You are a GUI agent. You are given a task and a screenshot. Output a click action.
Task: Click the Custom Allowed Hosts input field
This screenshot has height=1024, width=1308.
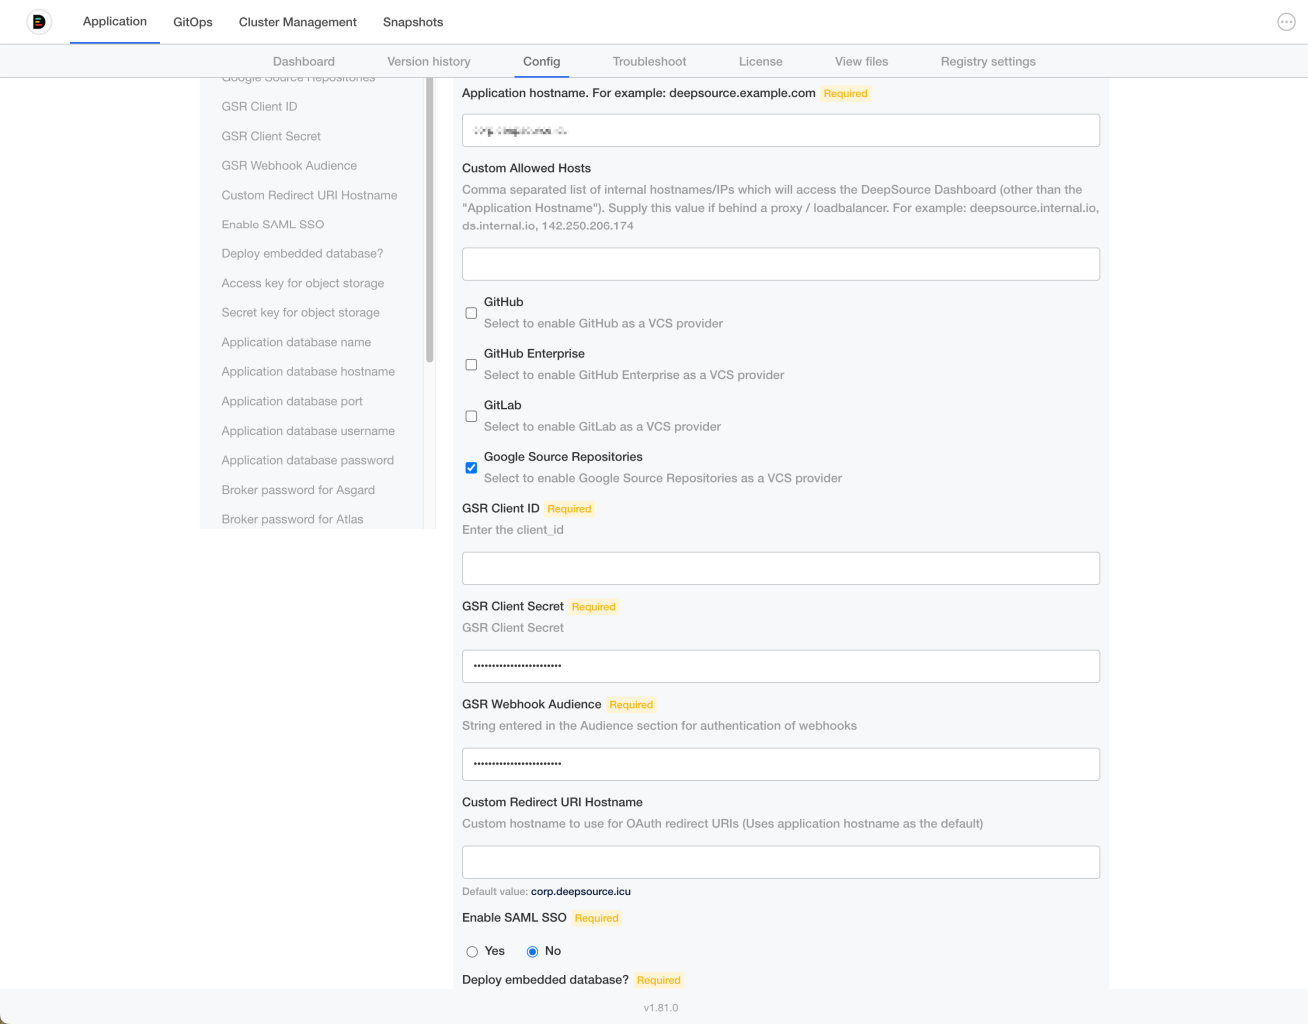pyautogui.click(x=781, y=264)
